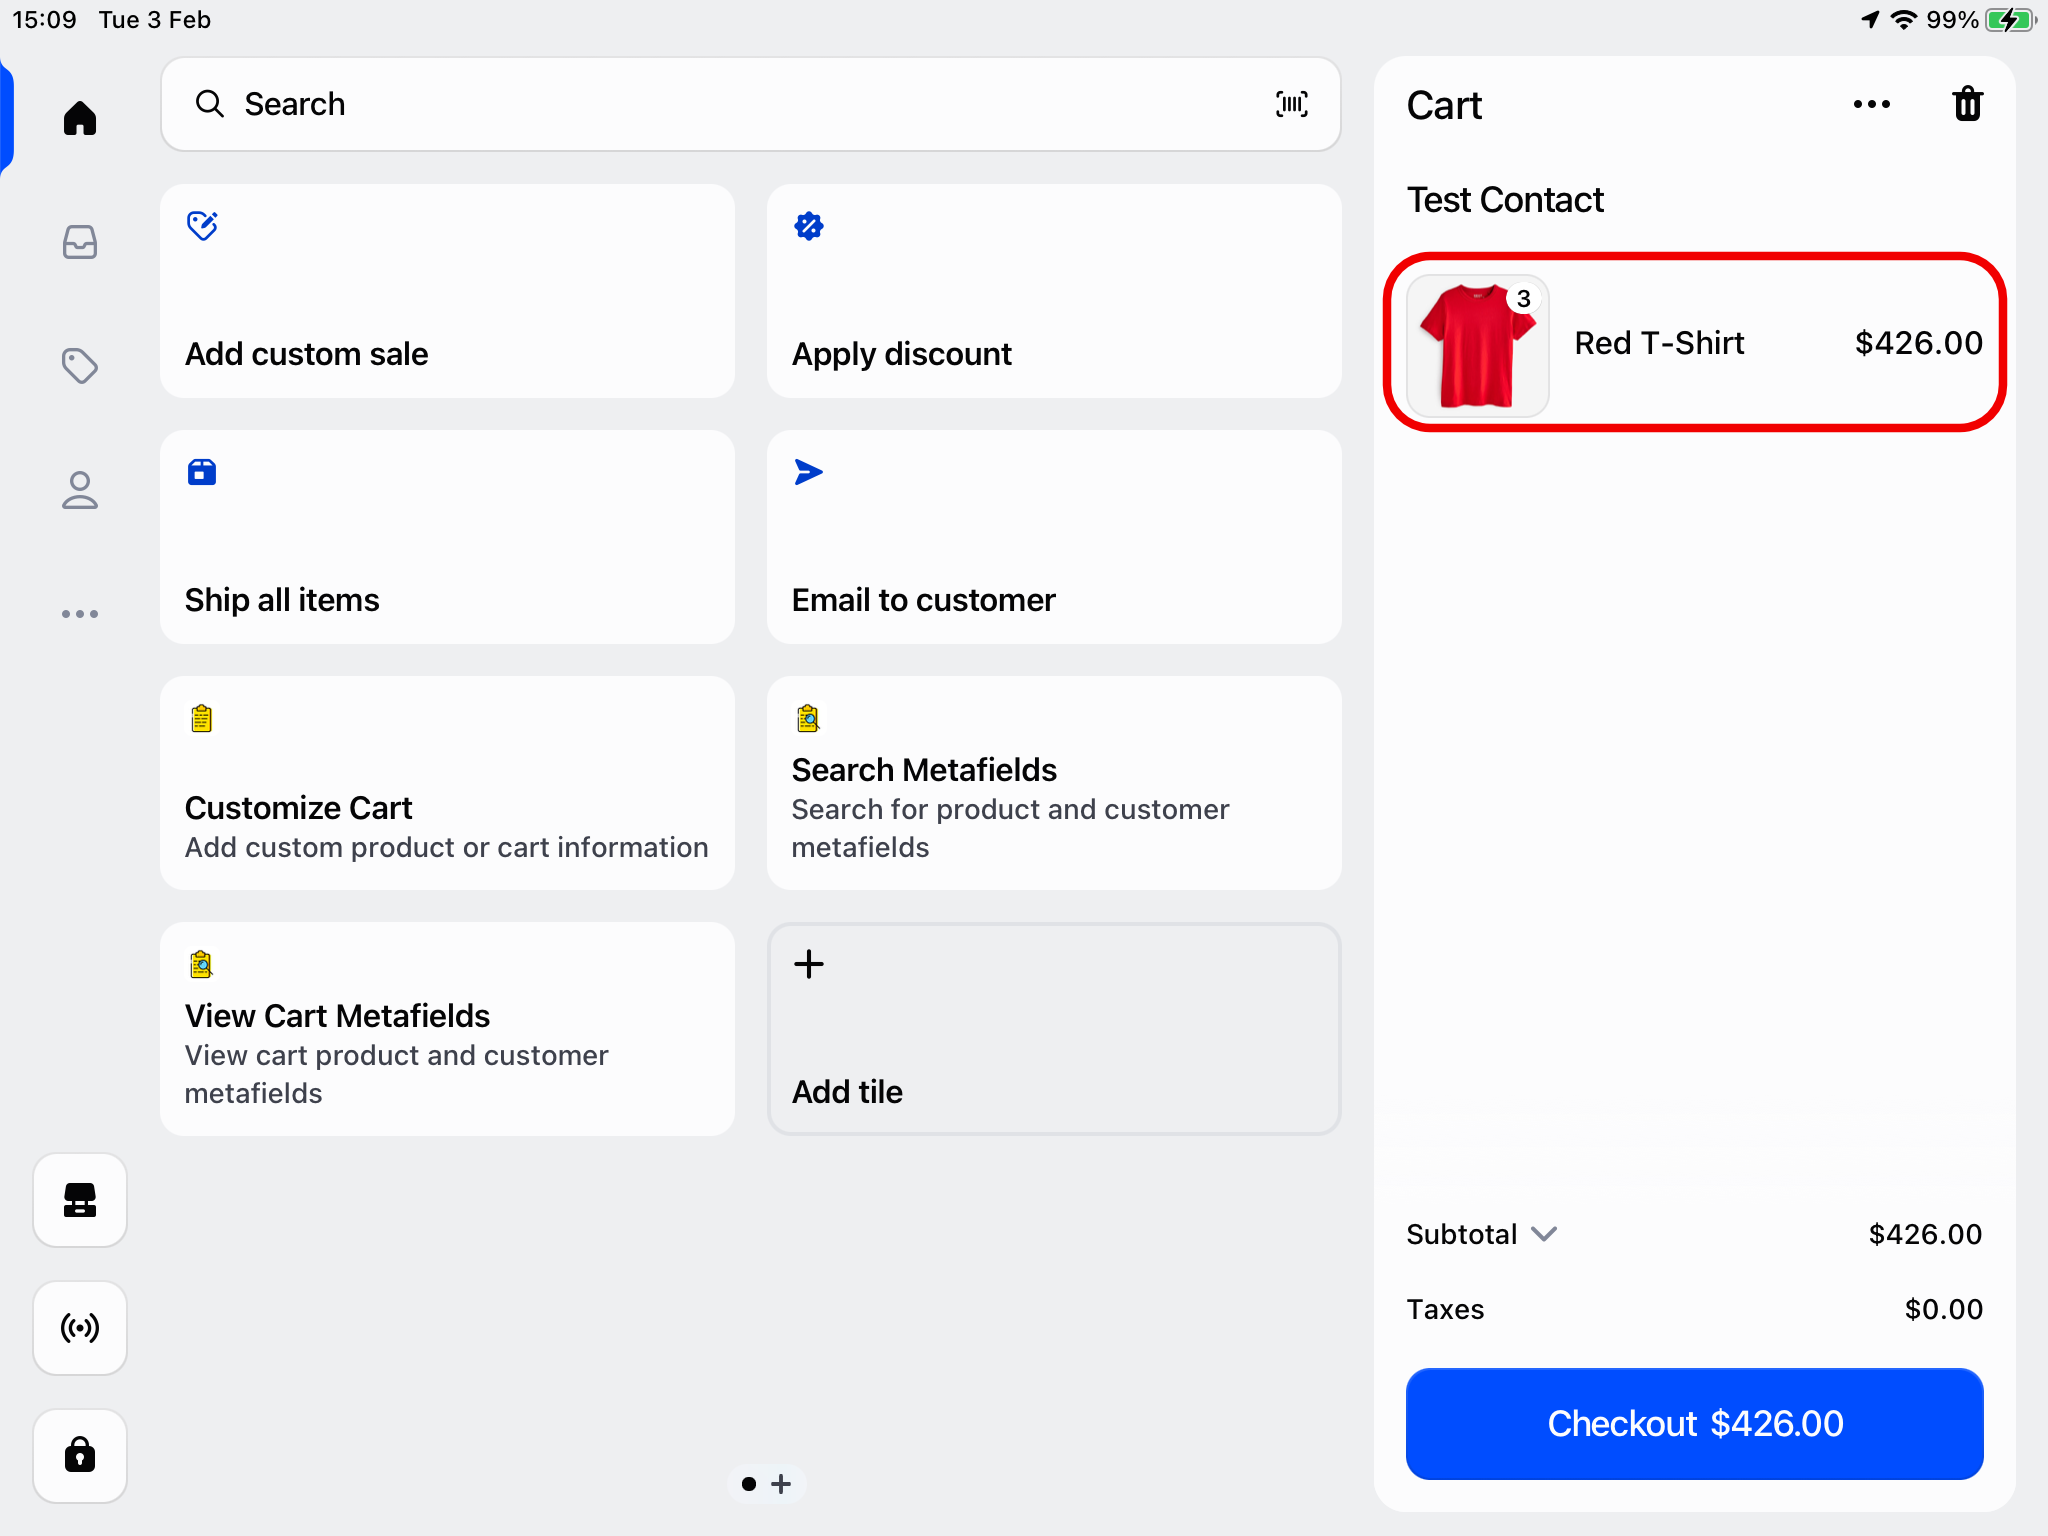Open Customers via the person sidebar icon

80,490
